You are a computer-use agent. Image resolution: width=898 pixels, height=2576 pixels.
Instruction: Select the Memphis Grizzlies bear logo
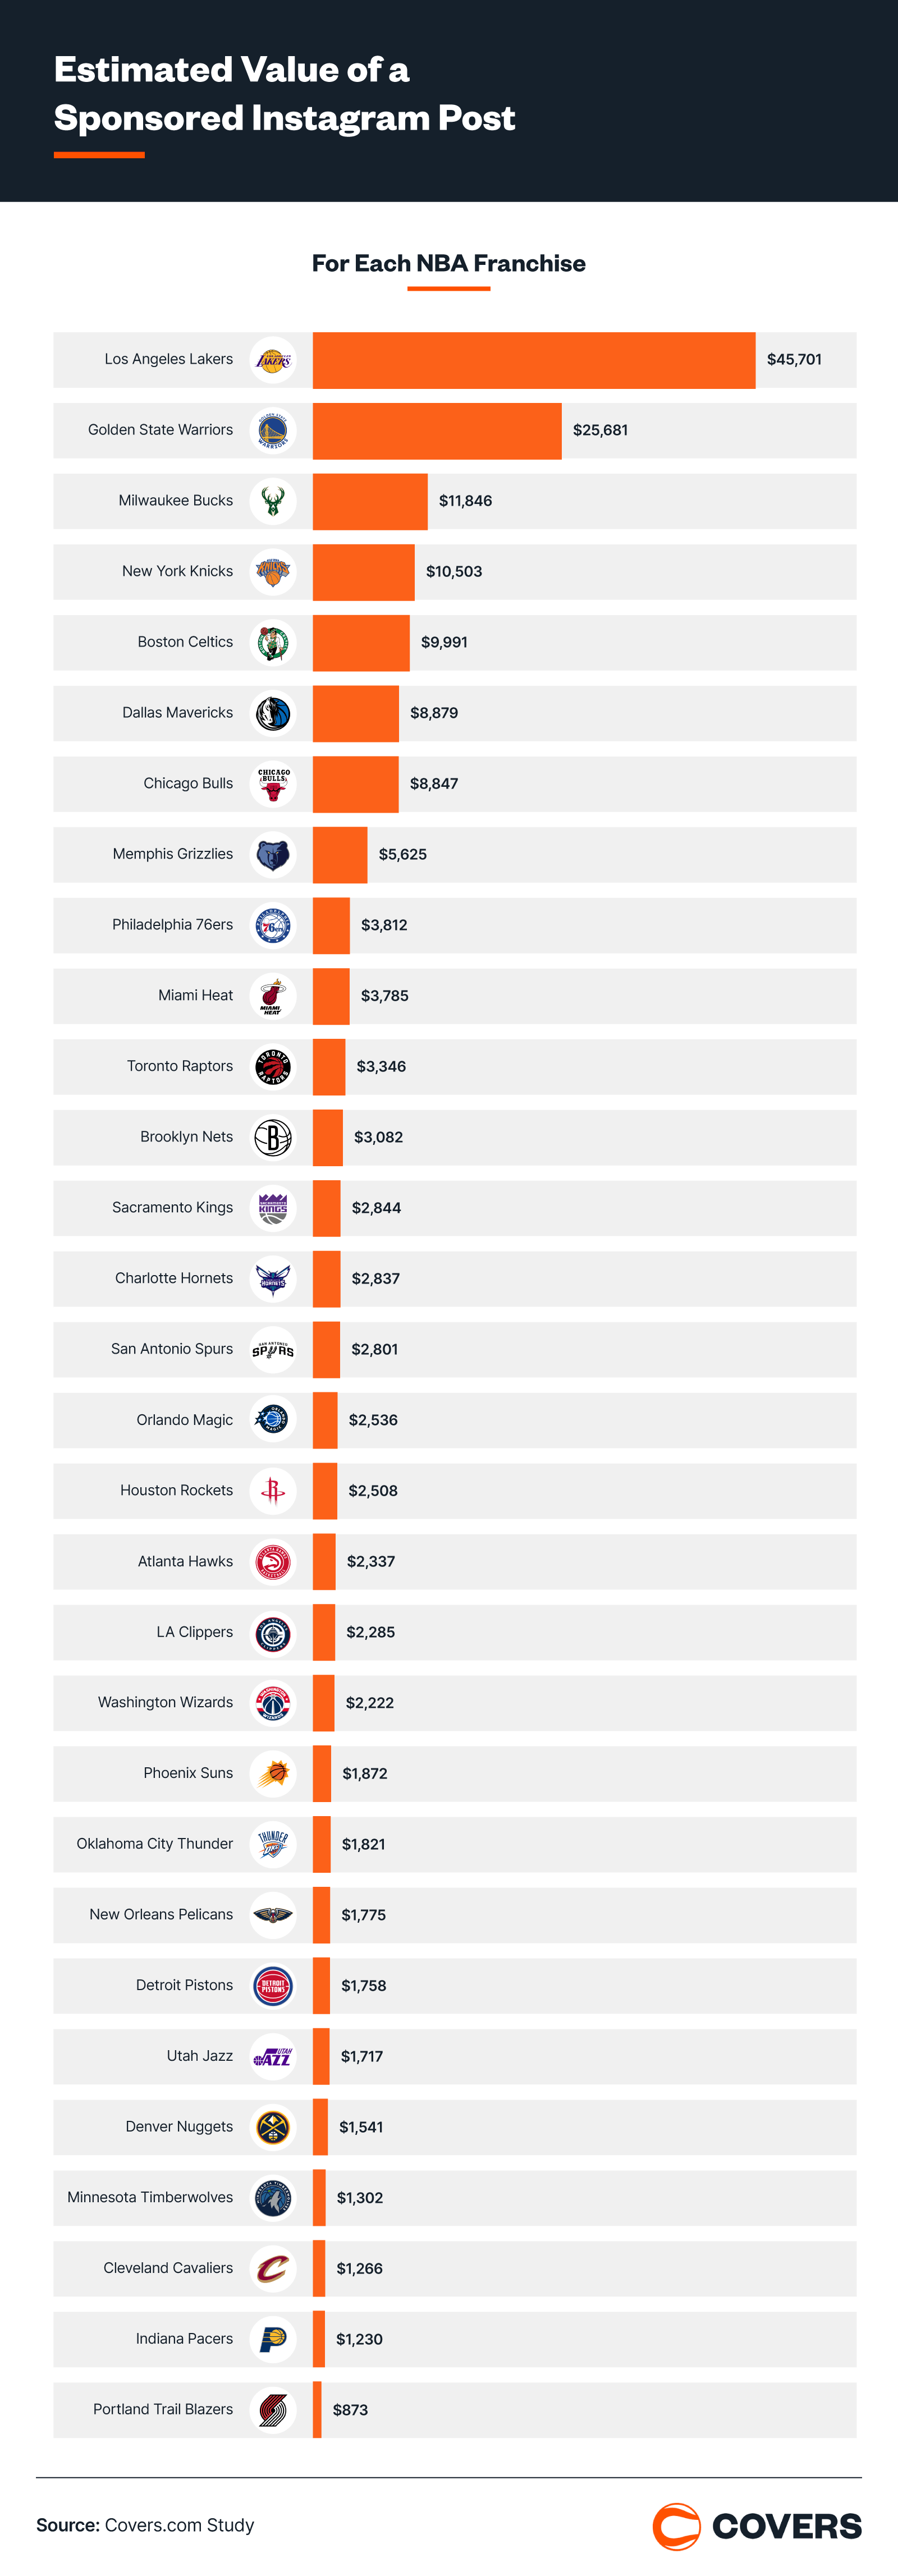coord(273,855)
